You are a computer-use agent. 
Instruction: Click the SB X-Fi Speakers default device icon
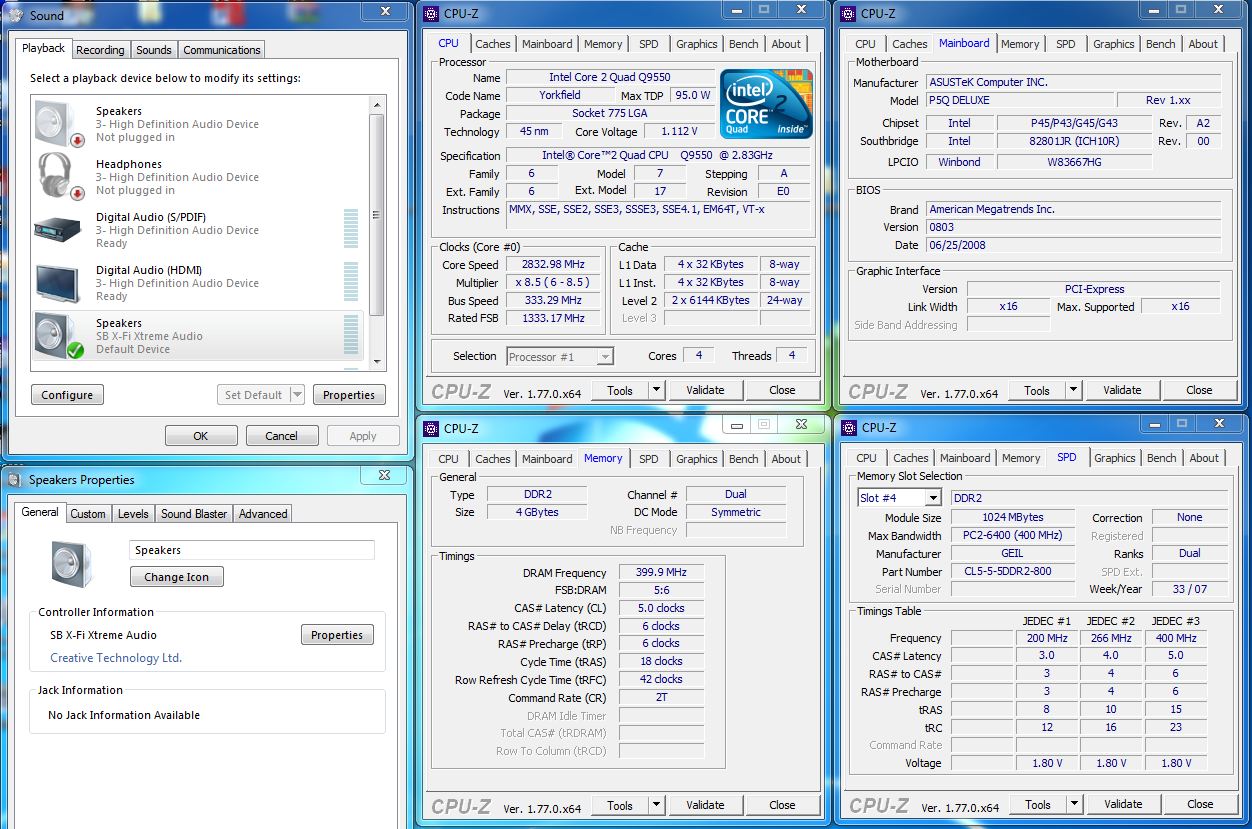(x=56, y=336)
